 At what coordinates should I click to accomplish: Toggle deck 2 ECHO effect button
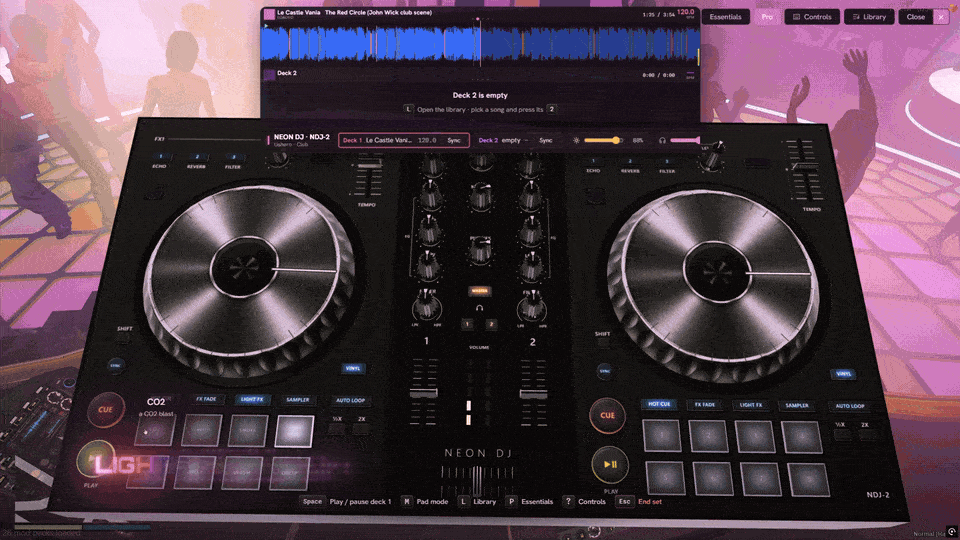click(x=593, y=162)
